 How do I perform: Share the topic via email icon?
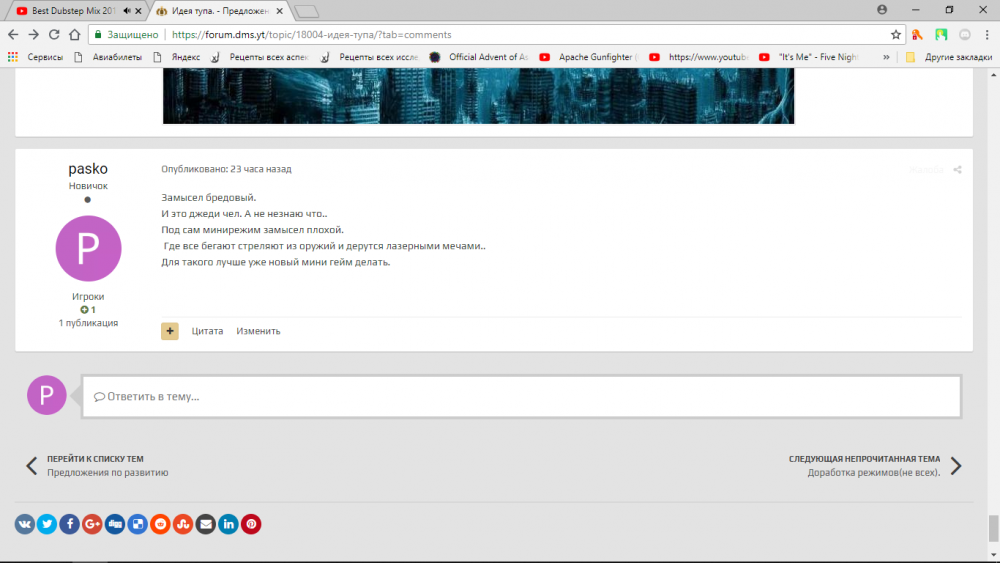tap(206, 523)
